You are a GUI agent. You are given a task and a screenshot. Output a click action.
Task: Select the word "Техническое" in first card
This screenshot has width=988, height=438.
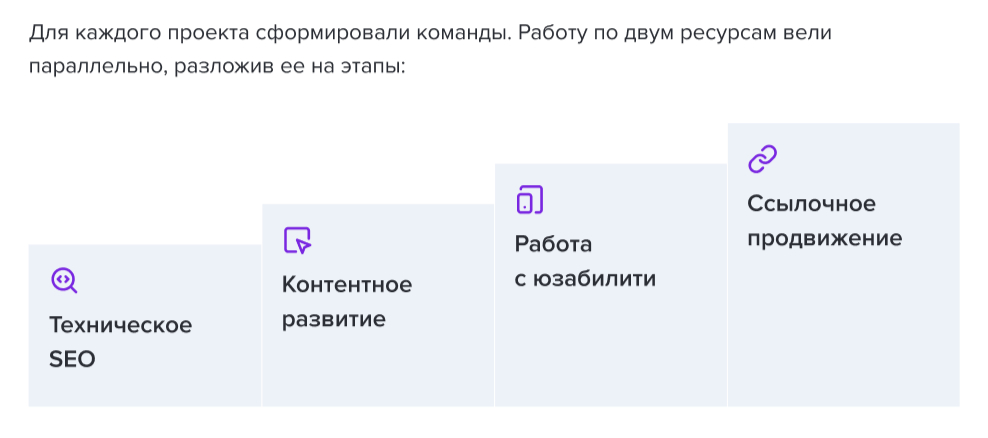click(x=120, y=325)
